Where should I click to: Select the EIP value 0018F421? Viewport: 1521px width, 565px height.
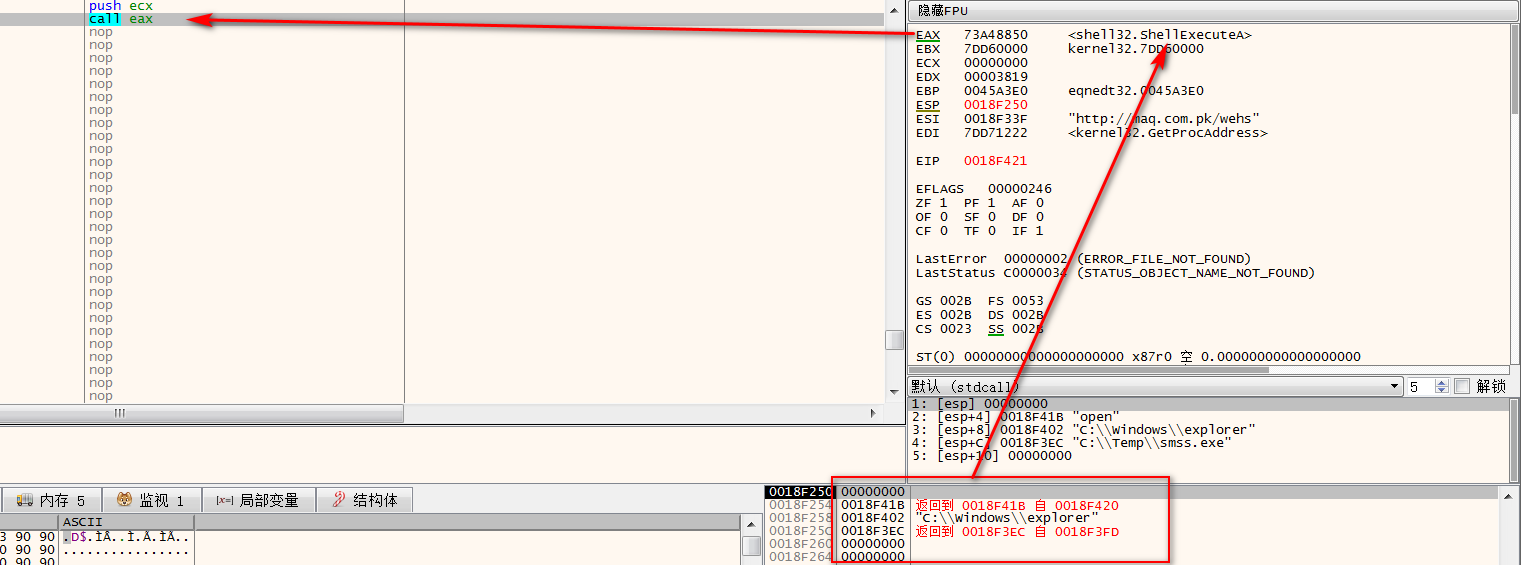tap(995, 161)
